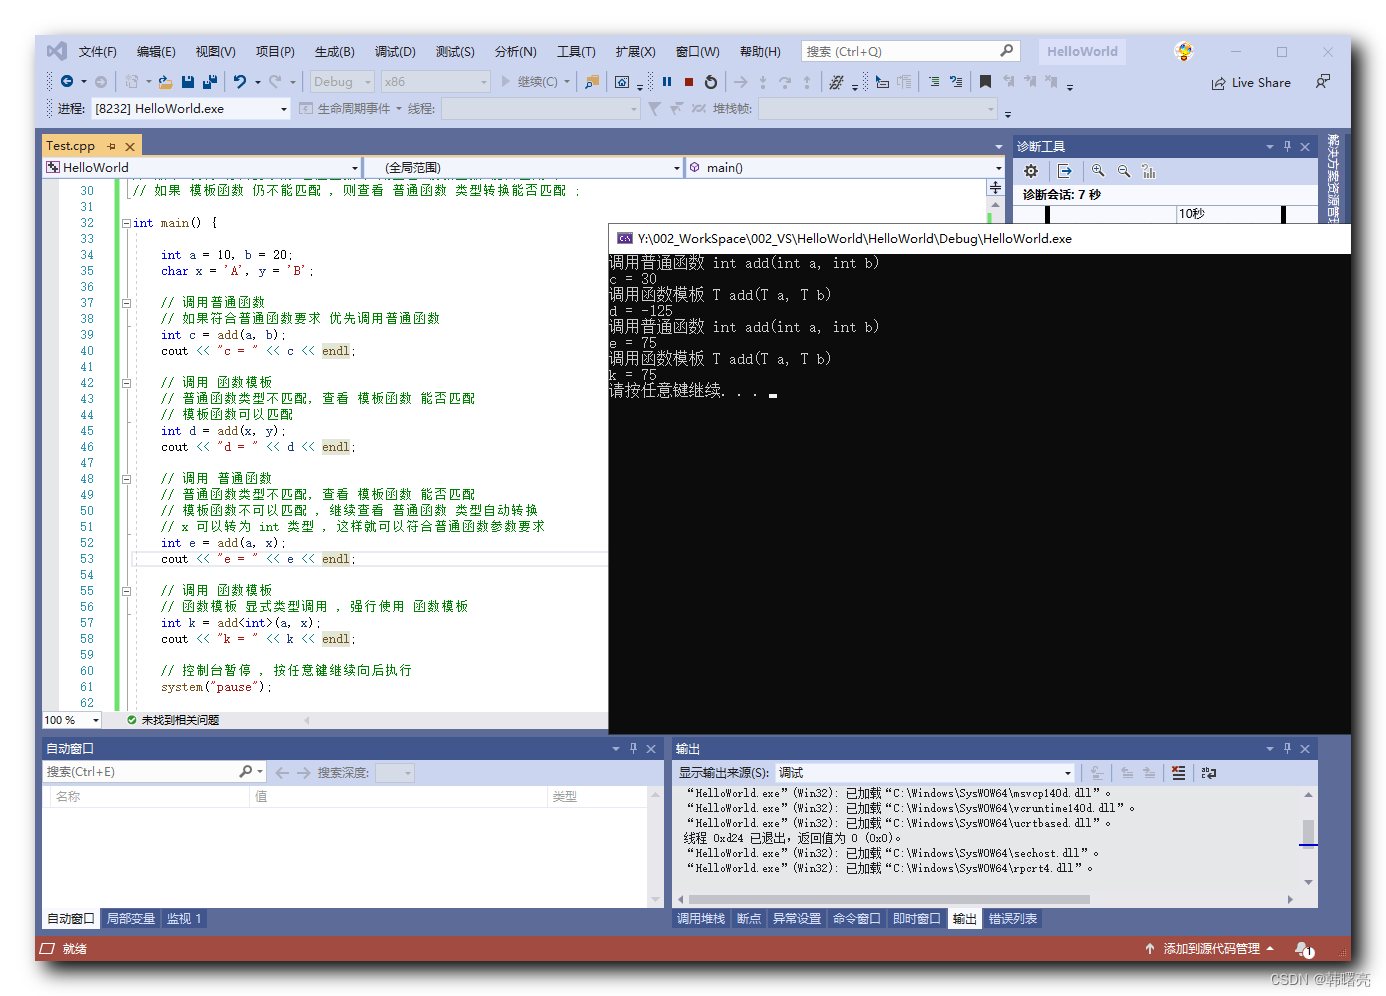Viewport: 1386px width, 996px height.
Task: Pause debugging with the break-all icon
Action: (667, 82)
